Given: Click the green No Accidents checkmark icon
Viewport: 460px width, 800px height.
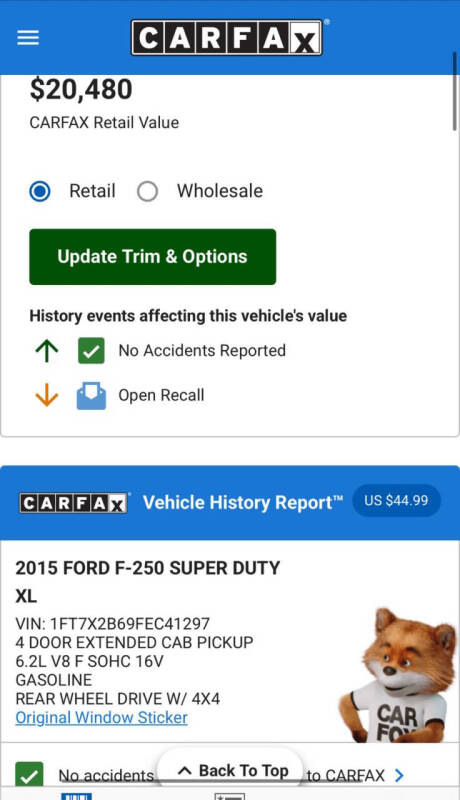Looking at the screenshot, I should (x=91, y=351).
